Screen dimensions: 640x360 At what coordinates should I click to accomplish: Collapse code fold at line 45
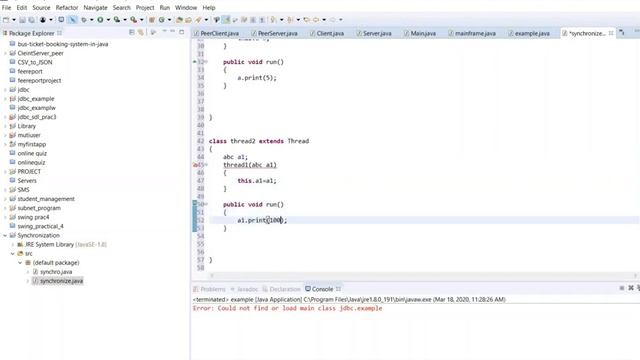pyautogui.click(x=207, y=165)
